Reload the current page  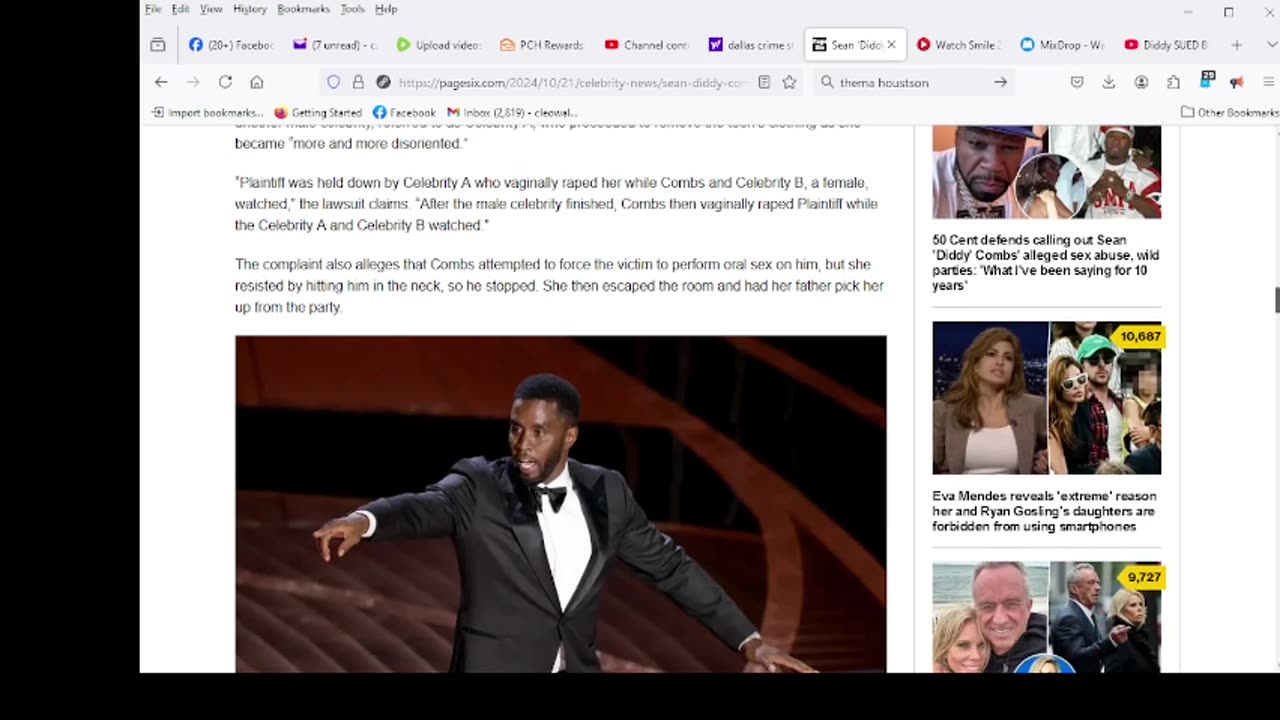225,82
